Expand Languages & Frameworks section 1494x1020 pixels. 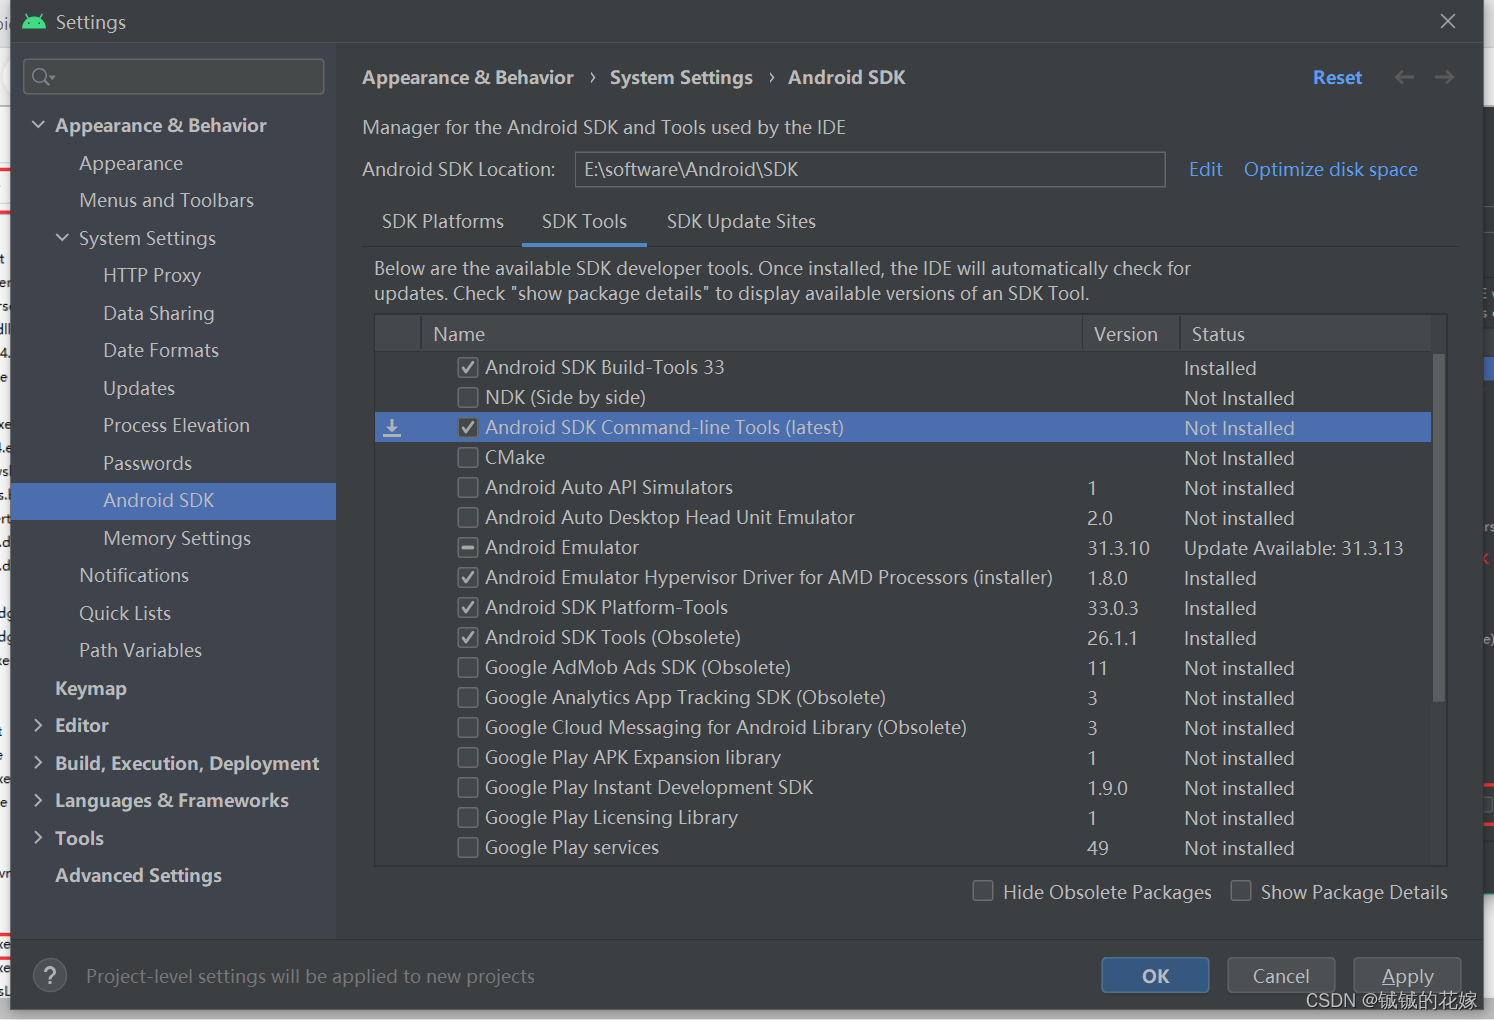[38, 800]
